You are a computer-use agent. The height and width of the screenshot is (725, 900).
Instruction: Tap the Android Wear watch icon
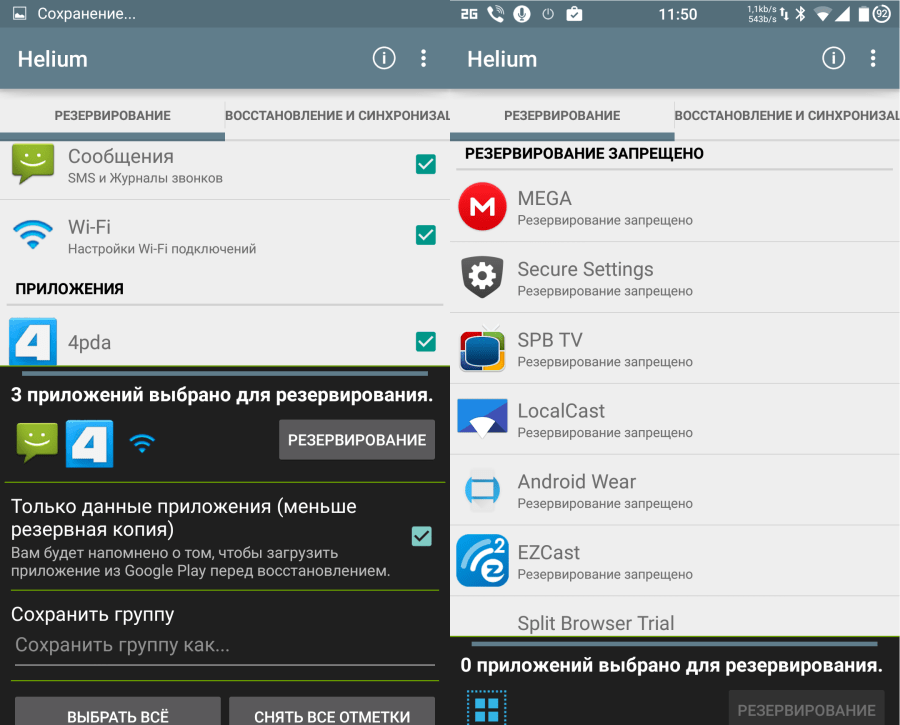[x=482, y=490]
